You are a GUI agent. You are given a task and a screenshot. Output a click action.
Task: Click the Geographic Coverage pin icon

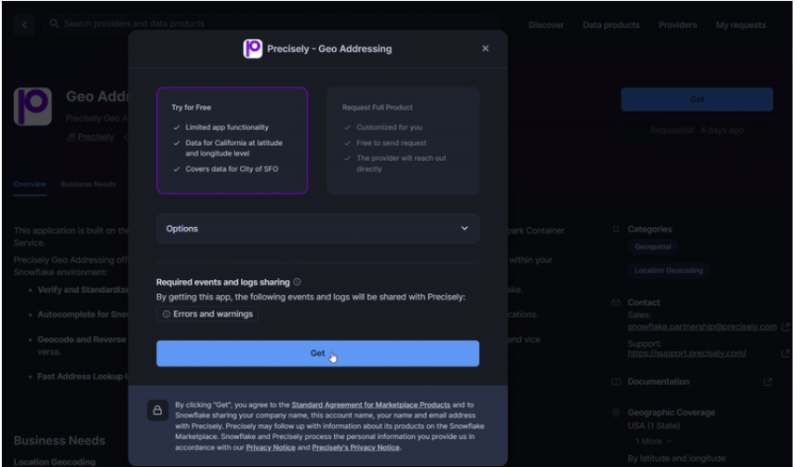[x=616, y=412]
